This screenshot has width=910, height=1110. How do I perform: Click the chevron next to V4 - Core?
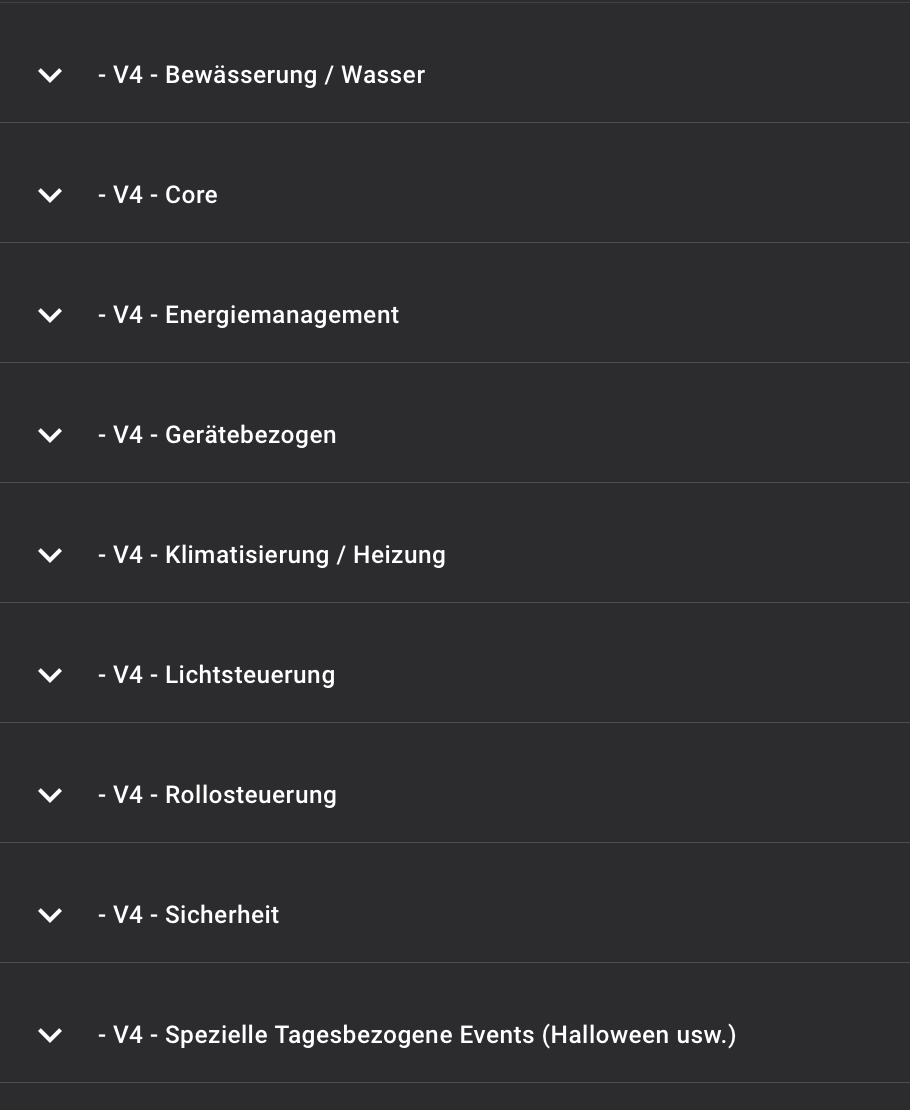click(51, 195)
